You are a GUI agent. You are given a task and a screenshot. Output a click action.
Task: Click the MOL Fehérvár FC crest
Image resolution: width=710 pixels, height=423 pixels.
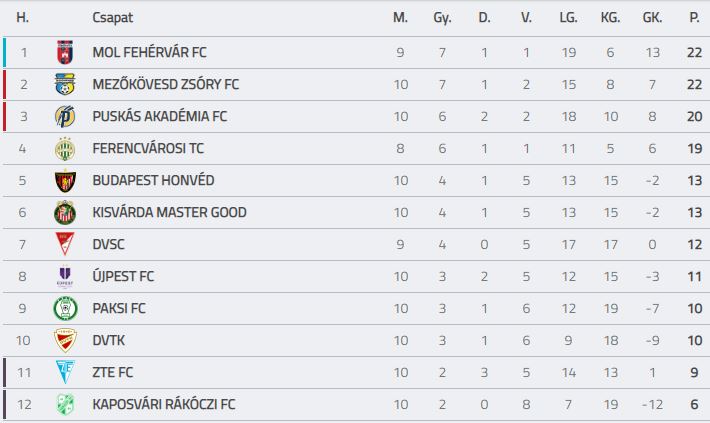pyautogui.click(x=65, y=53)
